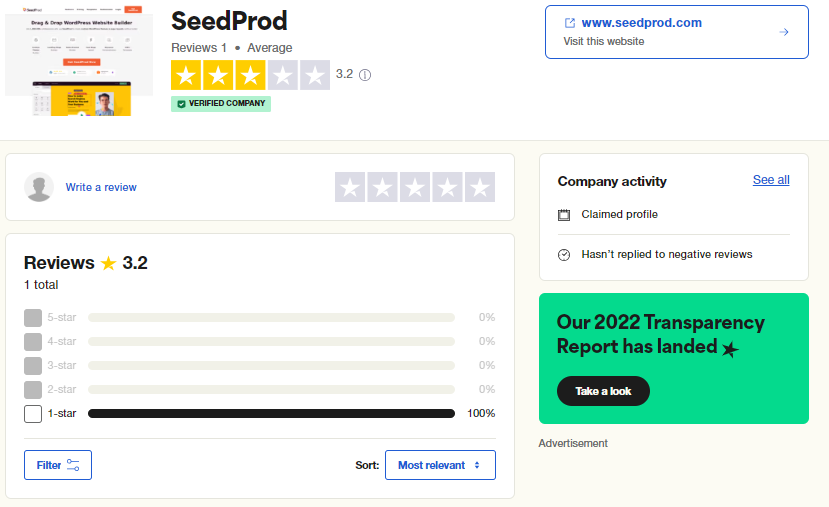Screen dimensions: 829x507
Task: Click the arrow icon in the website card
Action: [784, 32]
